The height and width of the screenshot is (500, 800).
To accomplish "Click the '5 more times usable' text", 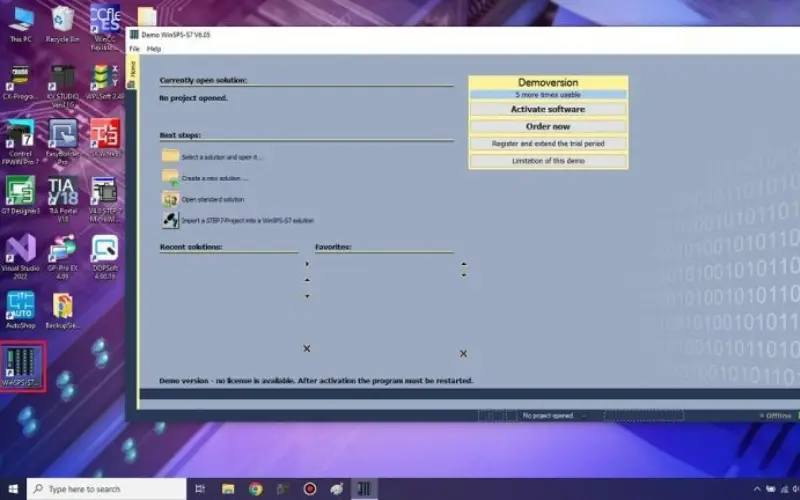I will (x=548, y=95).
